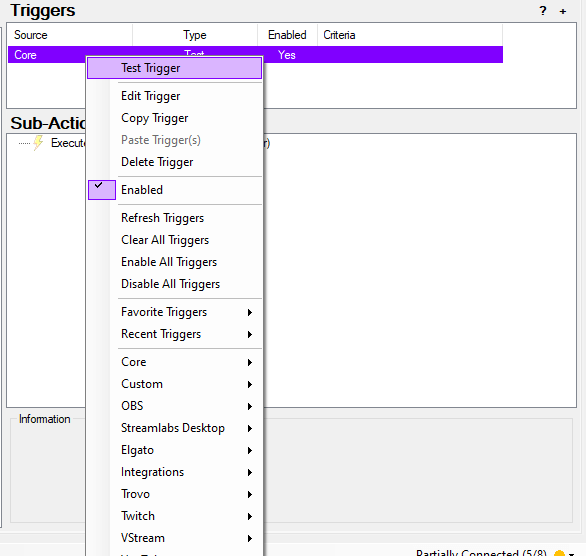Viewport: 586px width, 556px height.
Task: Open the Core triggers submenu
Action: [x=175, y=362]
